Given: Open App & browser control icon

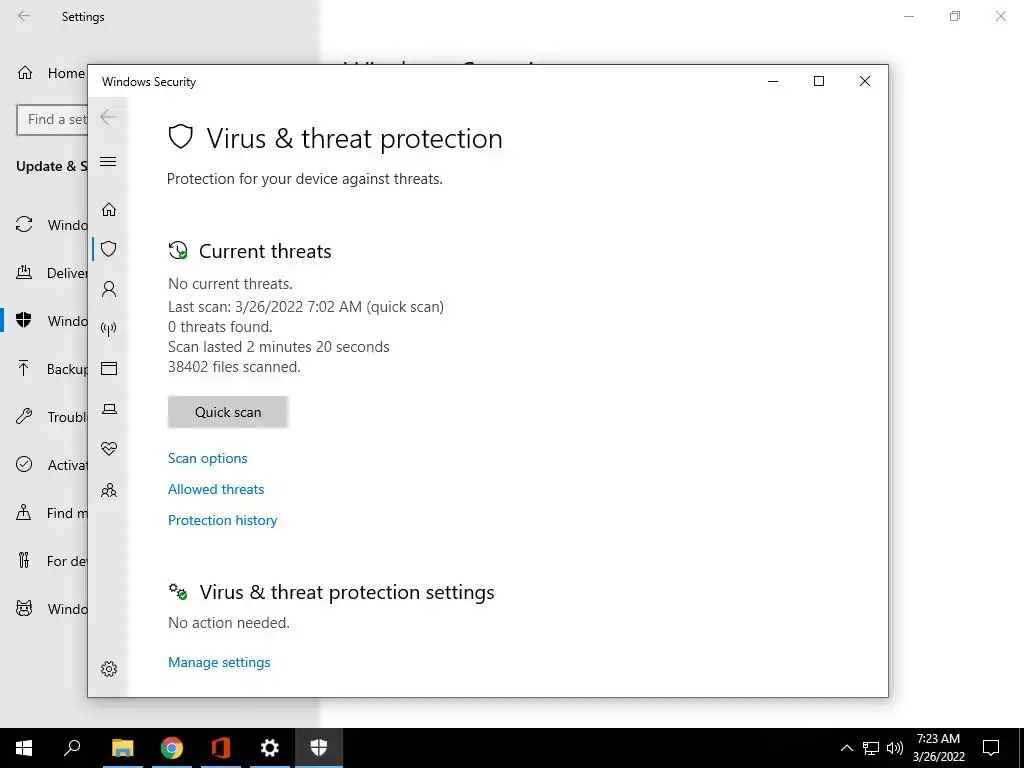Looking at the screenshot, I should [109, 369].
